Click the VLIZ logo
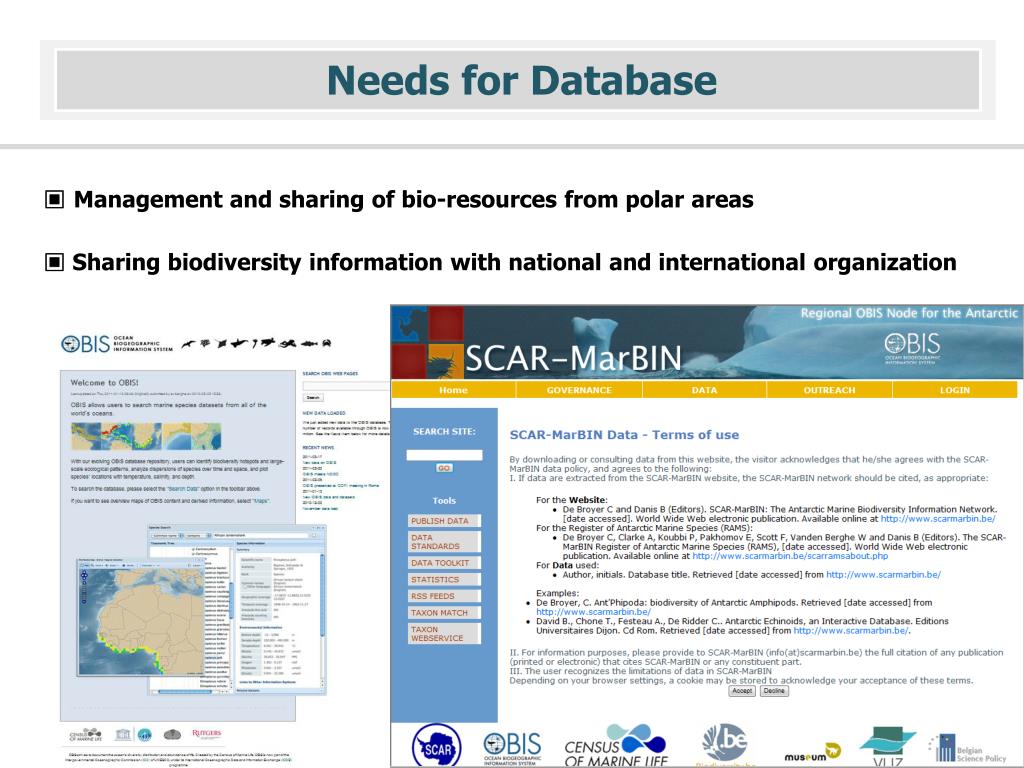The width and height of the screenshot is (1024, 768). click(888, 746)
